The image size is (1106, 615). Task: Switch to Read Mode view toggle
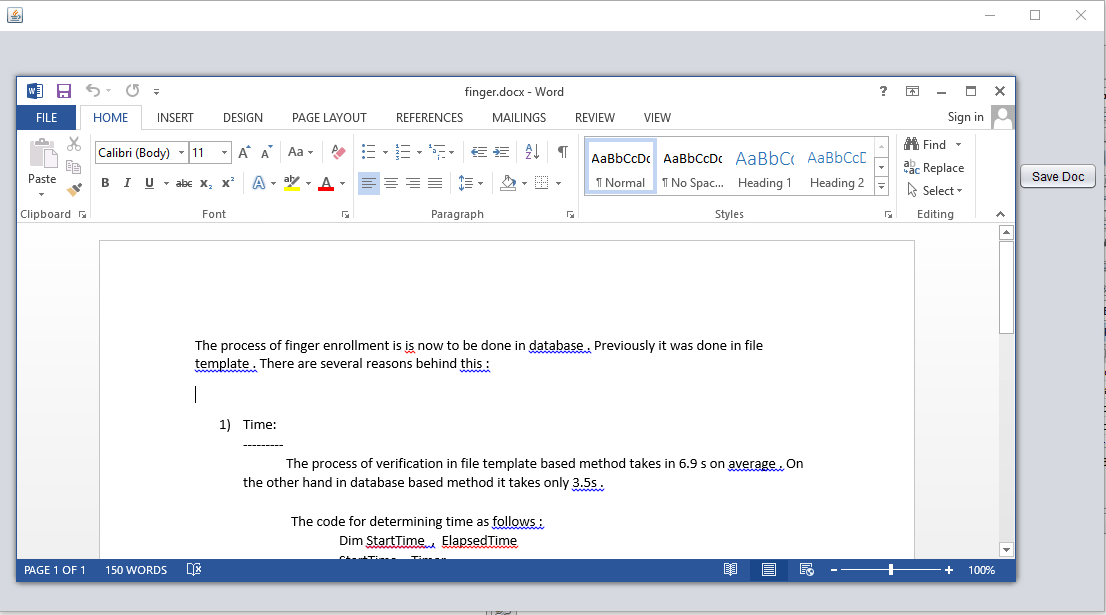point(730,569)
